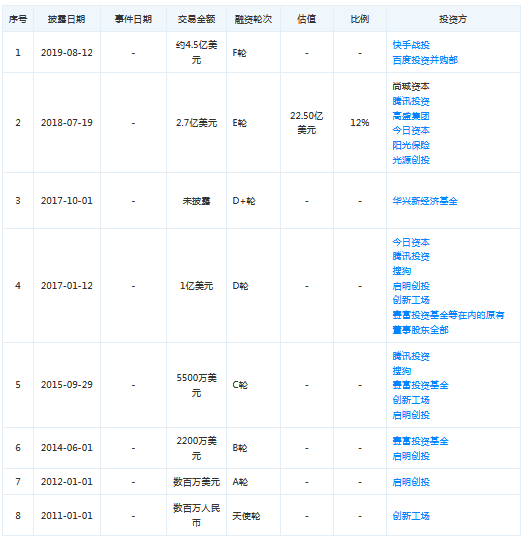This screenshot has height=536, width=521.
Task: Open 阳光保险 investor link
Action: (411, 145)
